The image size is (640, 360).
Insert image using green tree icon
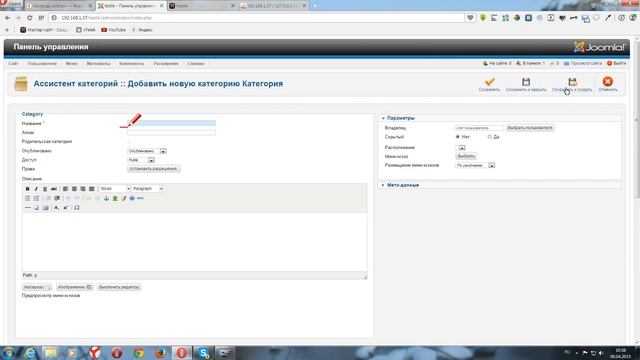coord(115,198)
